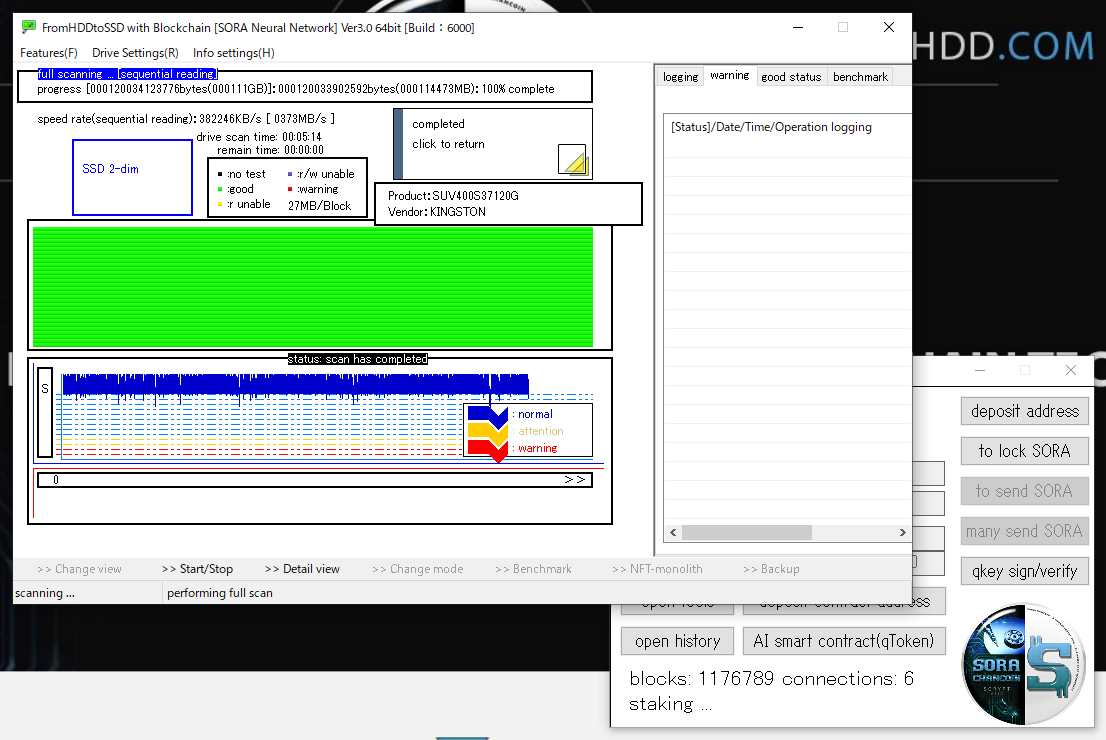1106x740 pixels.
Task: Click the green good legend square
Action: 220,189
